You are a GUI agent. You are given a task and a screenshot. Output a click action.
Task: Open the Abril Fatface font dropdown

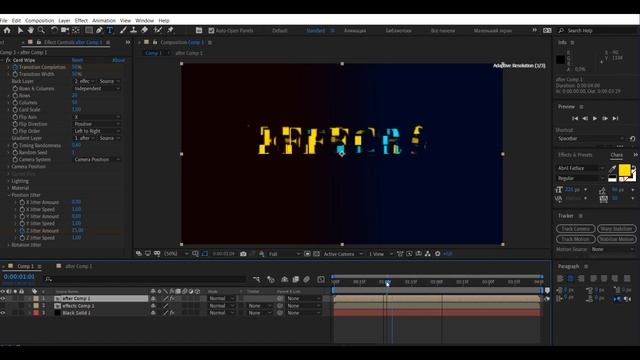580,168
